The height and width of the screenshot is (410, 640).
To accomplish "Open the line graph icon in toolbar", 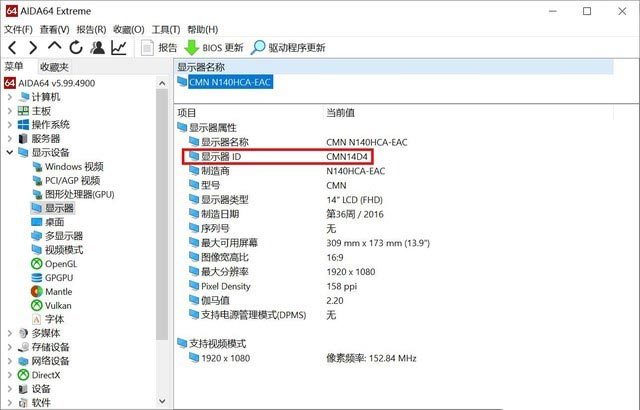I will (x=119, y=47).
